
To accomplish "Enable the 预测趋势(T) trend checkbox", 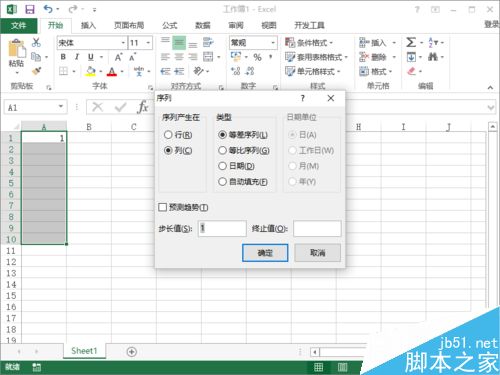I will click(x=163, y=207).
